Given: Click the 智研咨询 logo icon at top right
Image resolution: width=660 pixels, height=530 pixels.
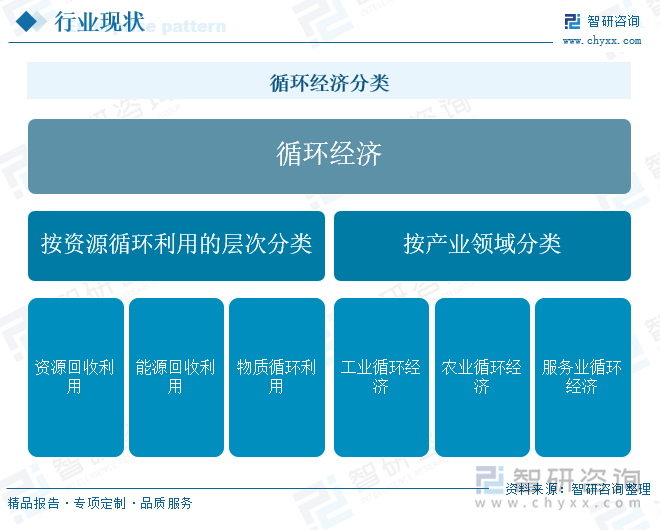Looking at the screenshot, I should (572, 21).
